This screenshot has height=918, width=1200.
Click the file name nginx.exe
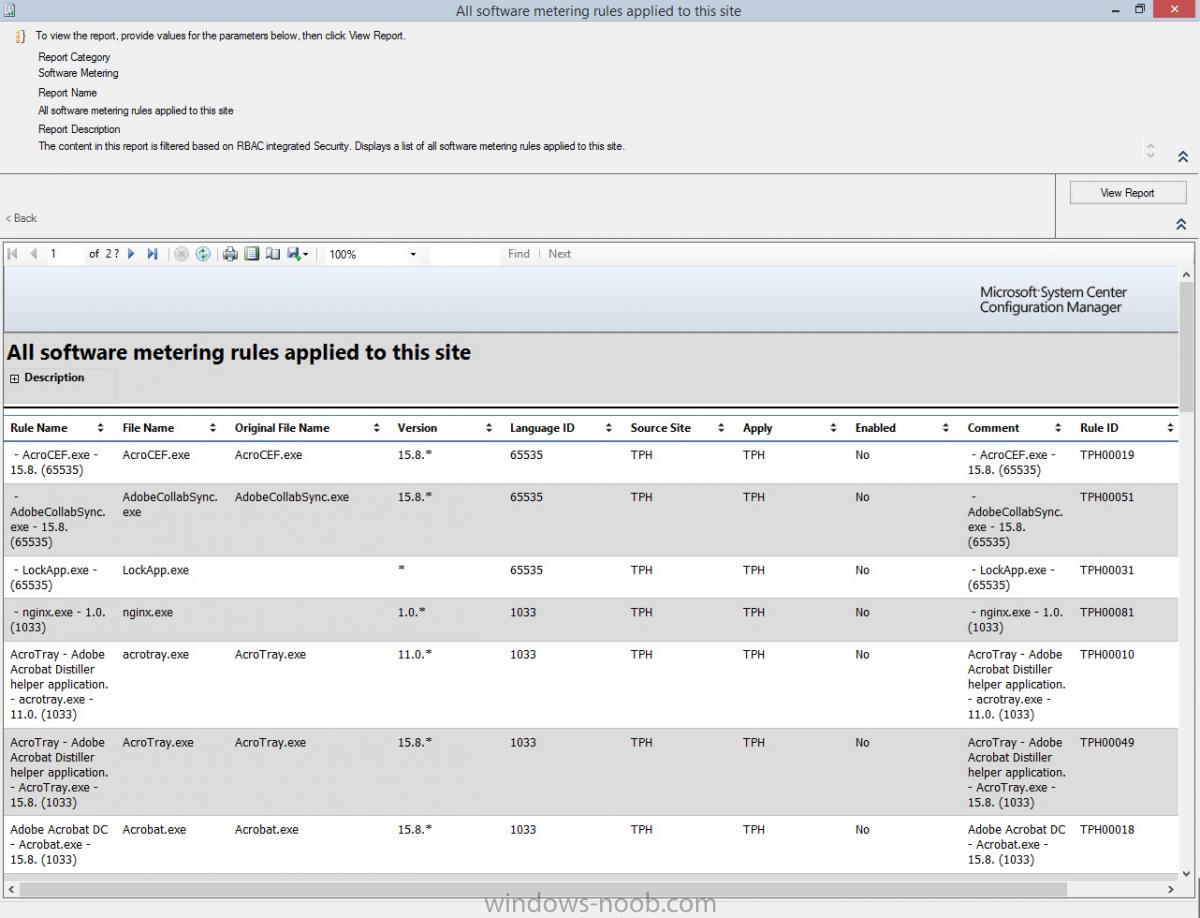147,612
